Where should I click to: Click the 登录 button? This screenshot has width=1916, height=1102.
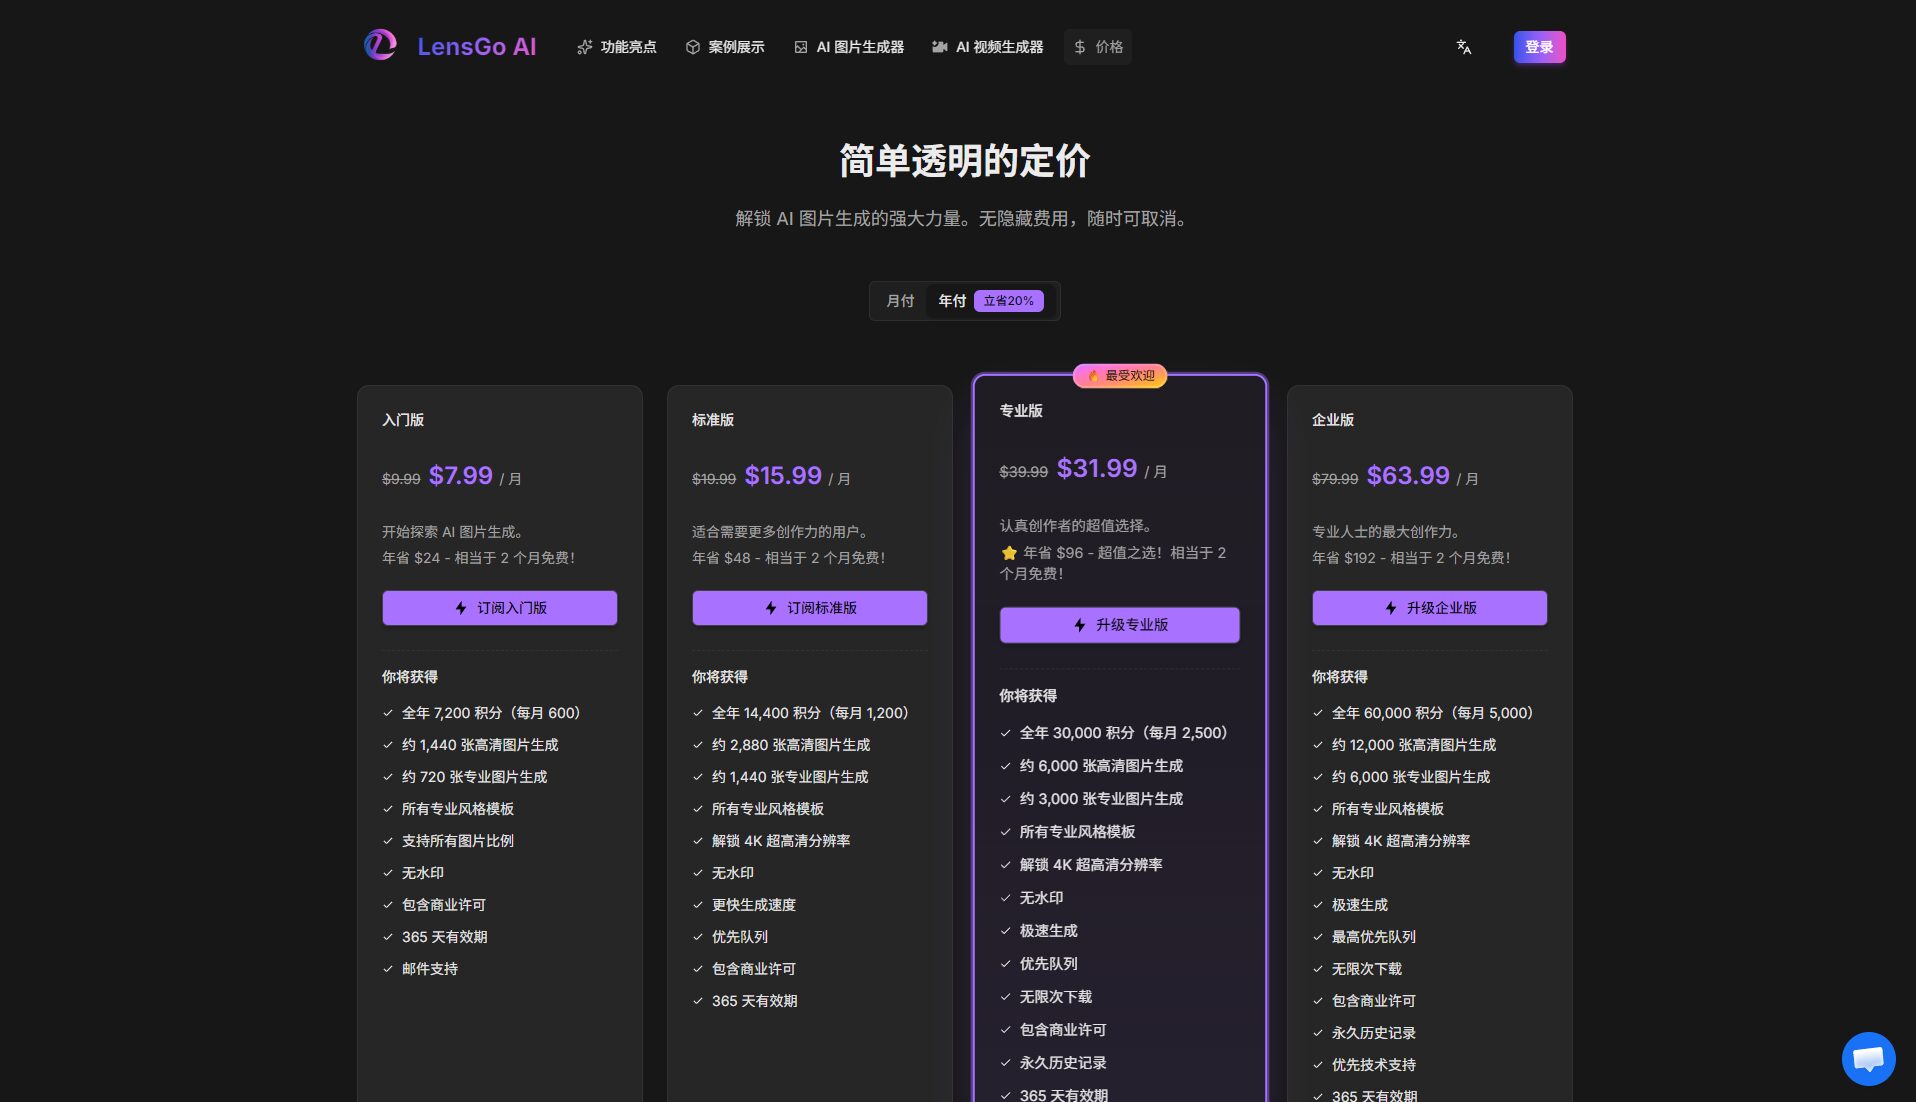(1539, 46)
